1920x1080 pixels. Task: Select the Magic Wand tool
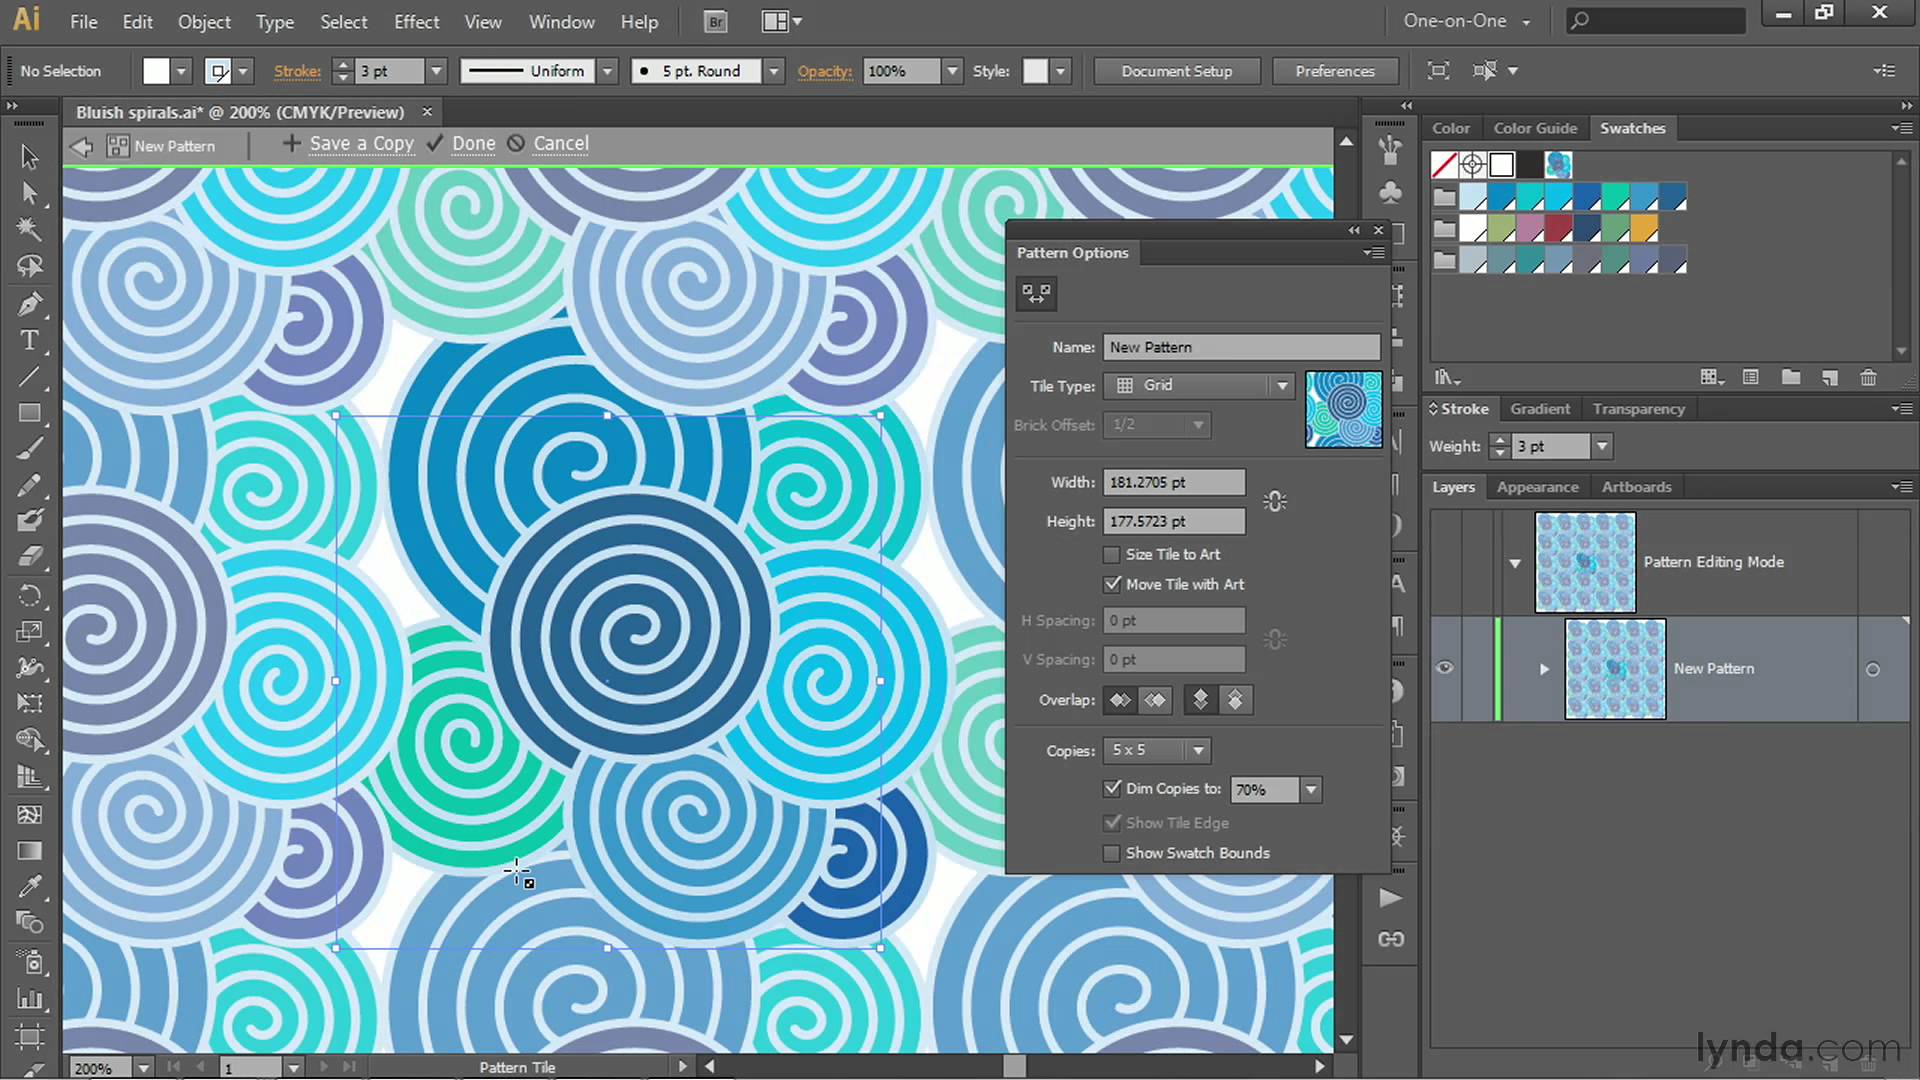[x=29, y=229]
